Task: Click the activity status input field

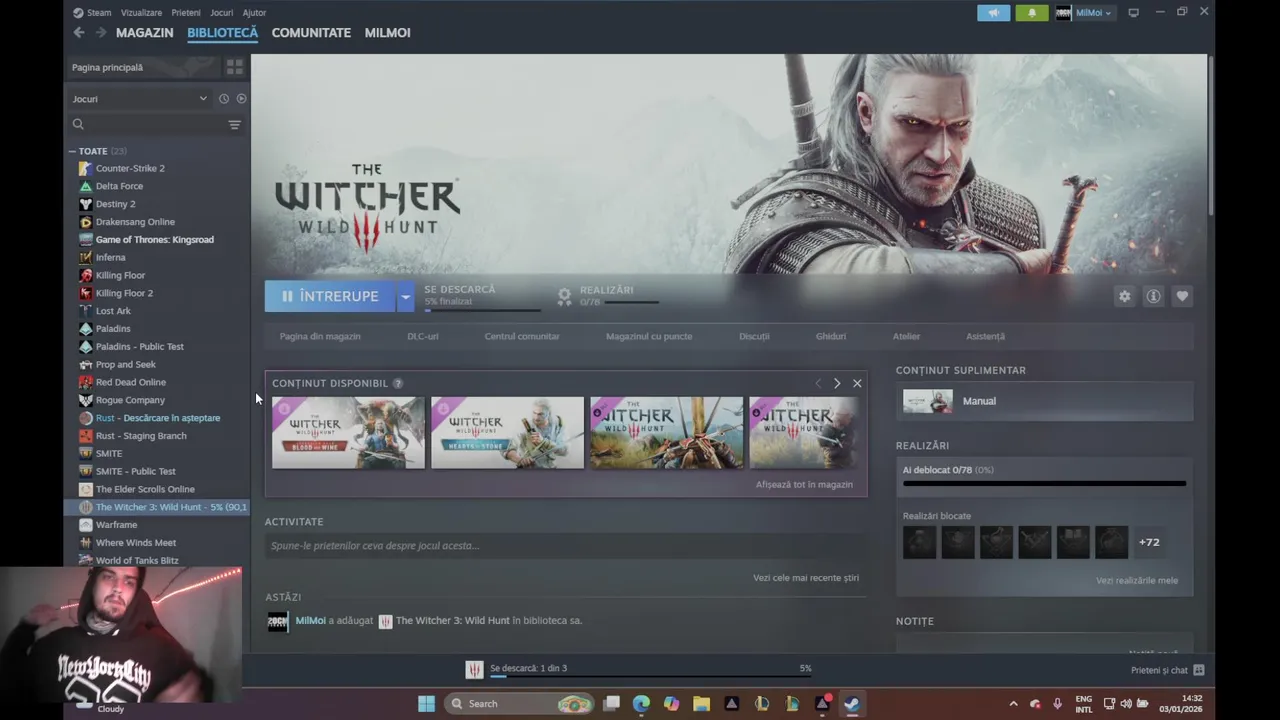Action: (565, 546)
